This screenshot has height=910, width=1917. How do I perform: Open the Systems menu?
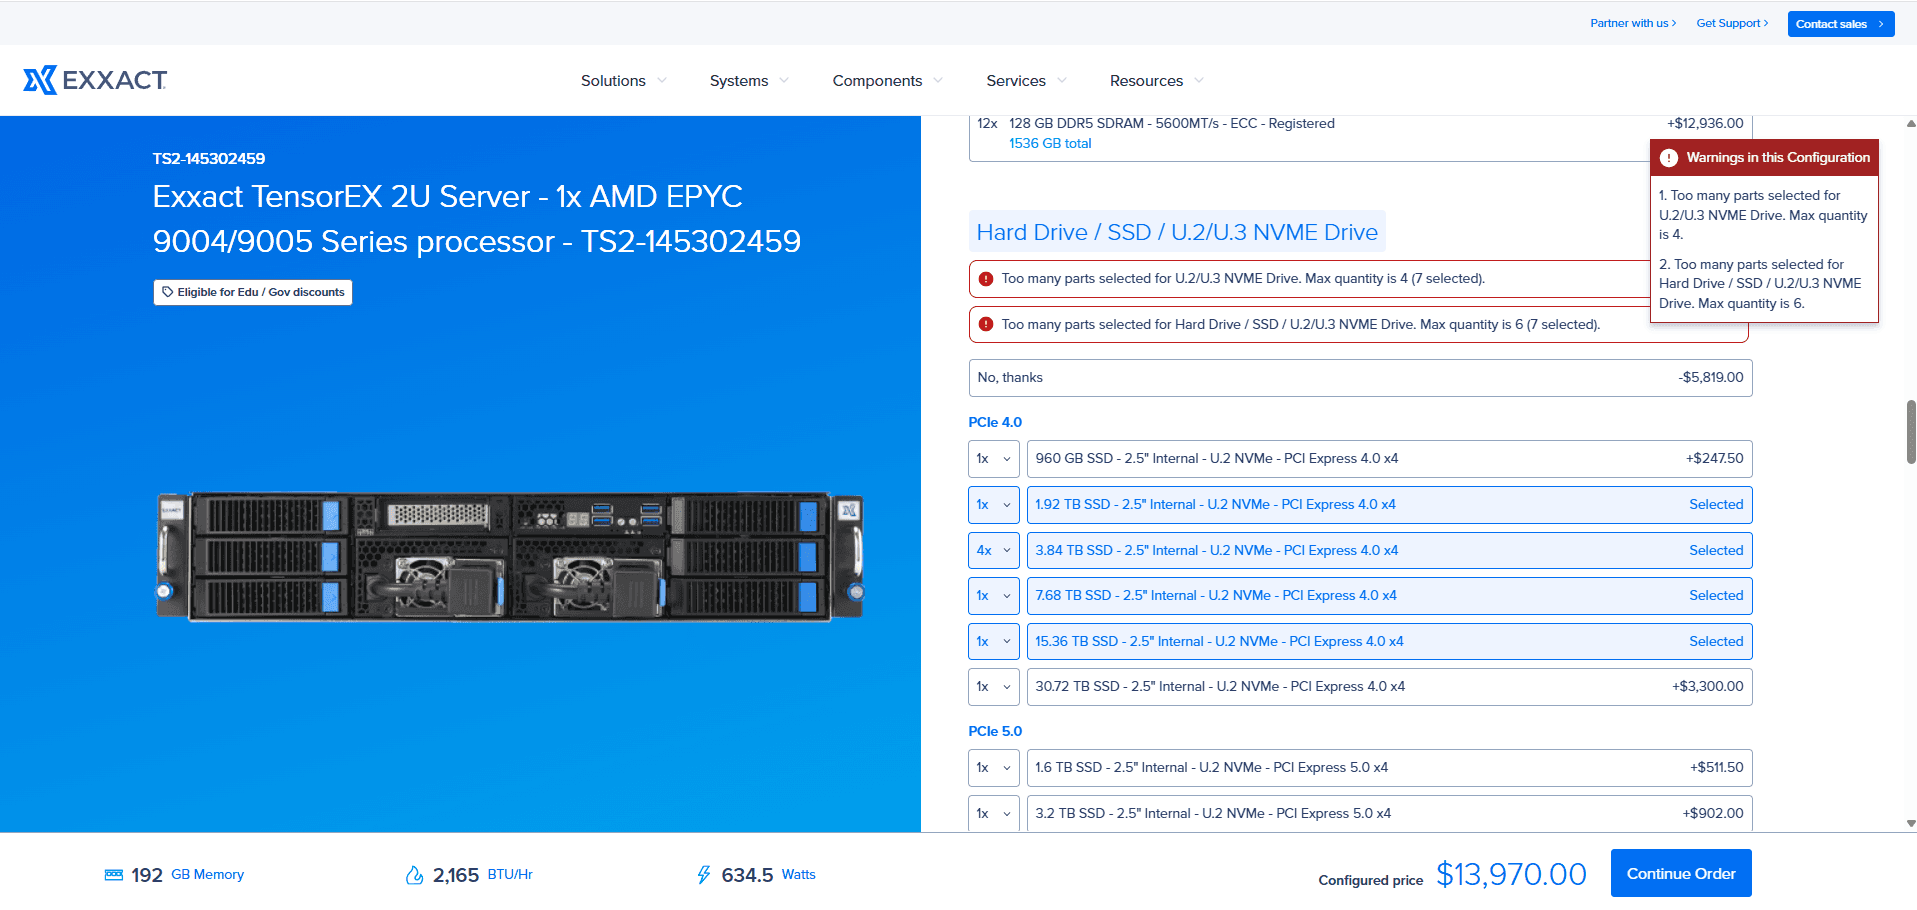(x=749, y=81)
